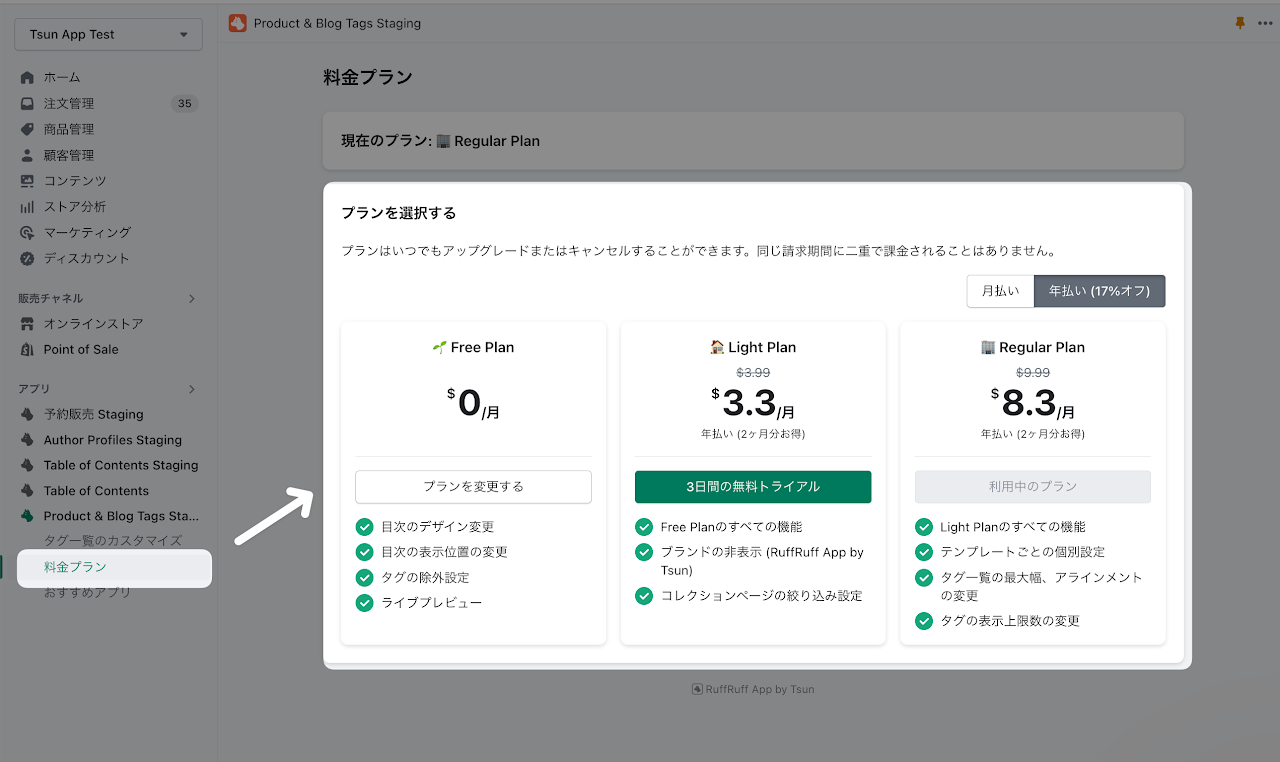This screenshot has width=1280, height=762.
Task: Click the 予約販売 Staging app icon
Action: (x=27, y=414)
